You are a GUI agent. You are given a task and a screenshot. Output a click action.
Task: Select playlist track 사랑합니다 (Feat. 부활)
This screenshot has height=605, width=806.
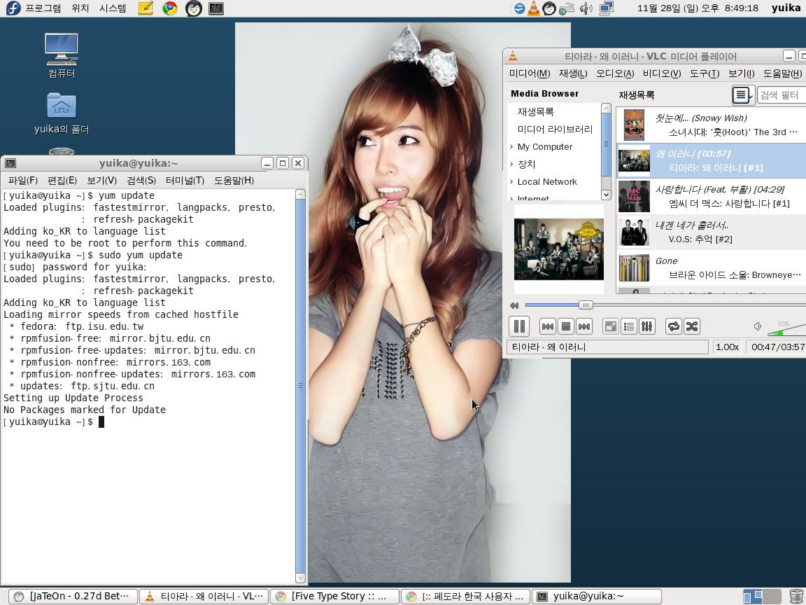711,196
